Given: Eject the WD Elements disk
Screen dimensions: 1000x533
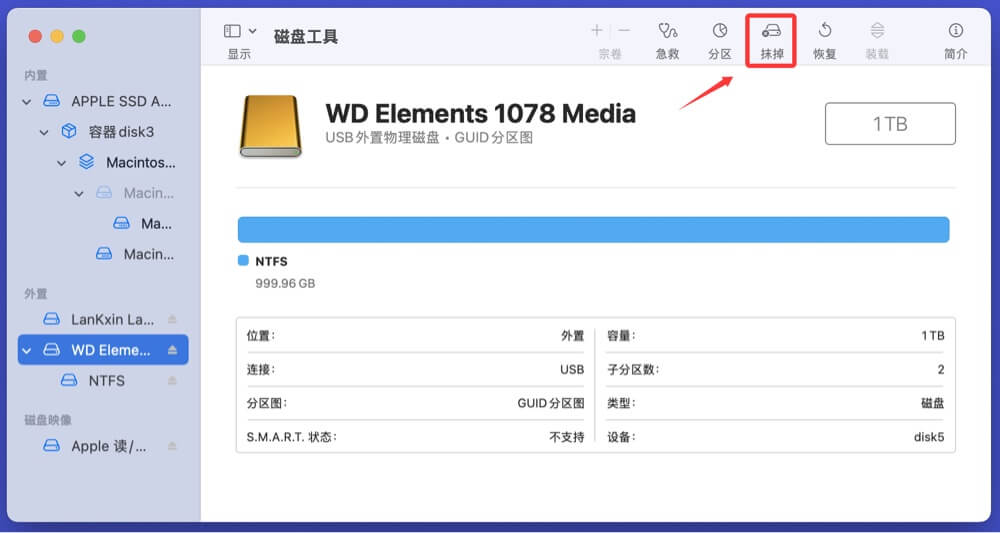Looking at the screenshot, I should [172, 350].
